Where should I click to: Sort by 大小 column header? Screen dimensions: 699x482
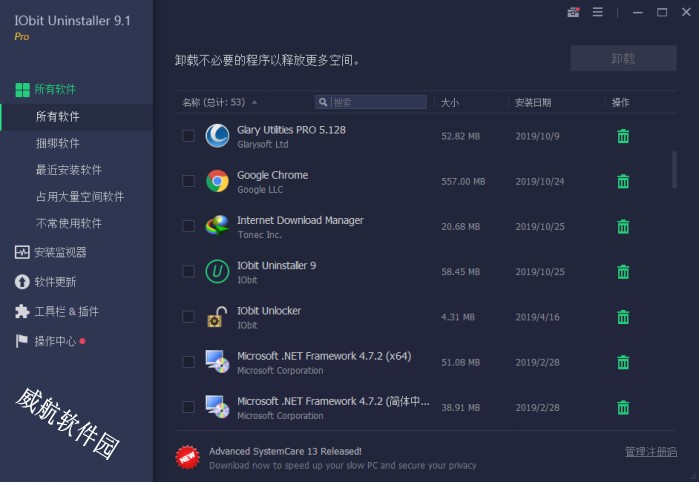(450, 103)
